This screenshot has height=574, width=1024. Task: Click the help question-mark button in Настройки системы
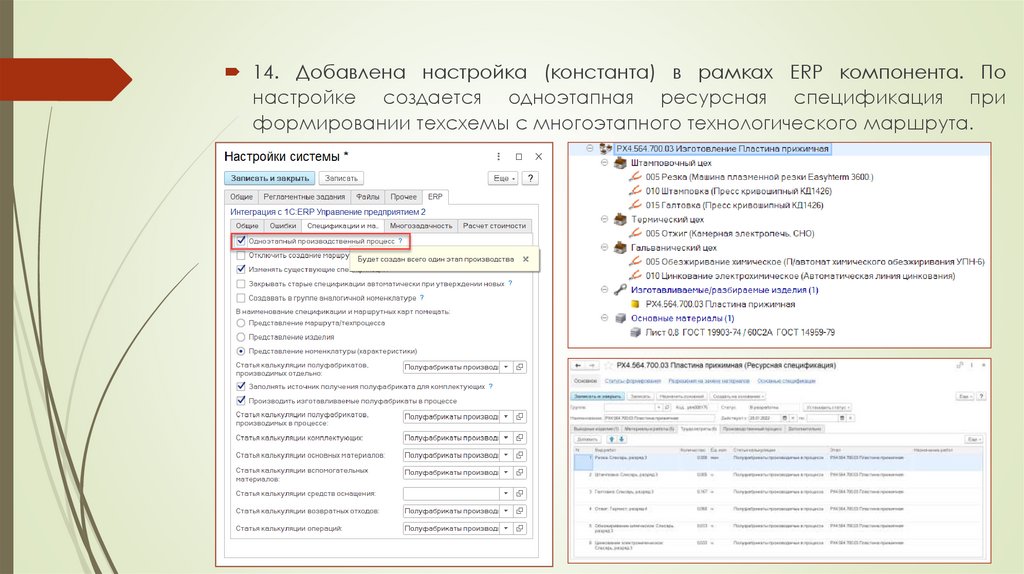[x=530, y=178]
